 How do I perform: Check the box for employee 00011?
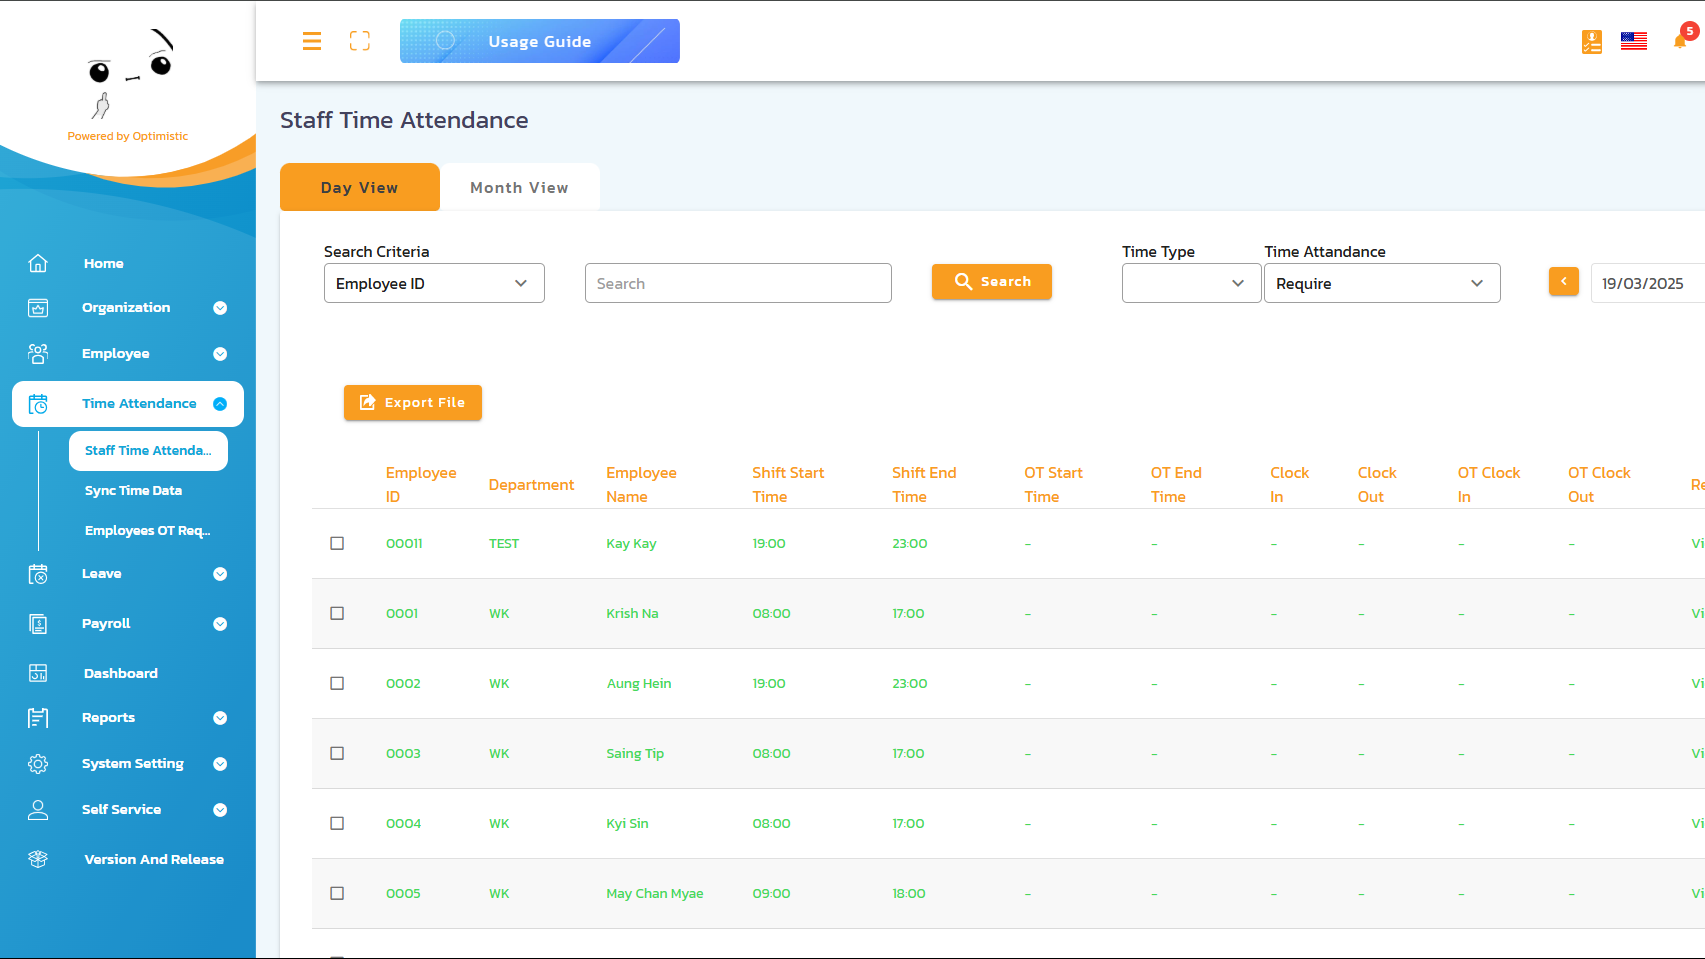tap(337, 543)
